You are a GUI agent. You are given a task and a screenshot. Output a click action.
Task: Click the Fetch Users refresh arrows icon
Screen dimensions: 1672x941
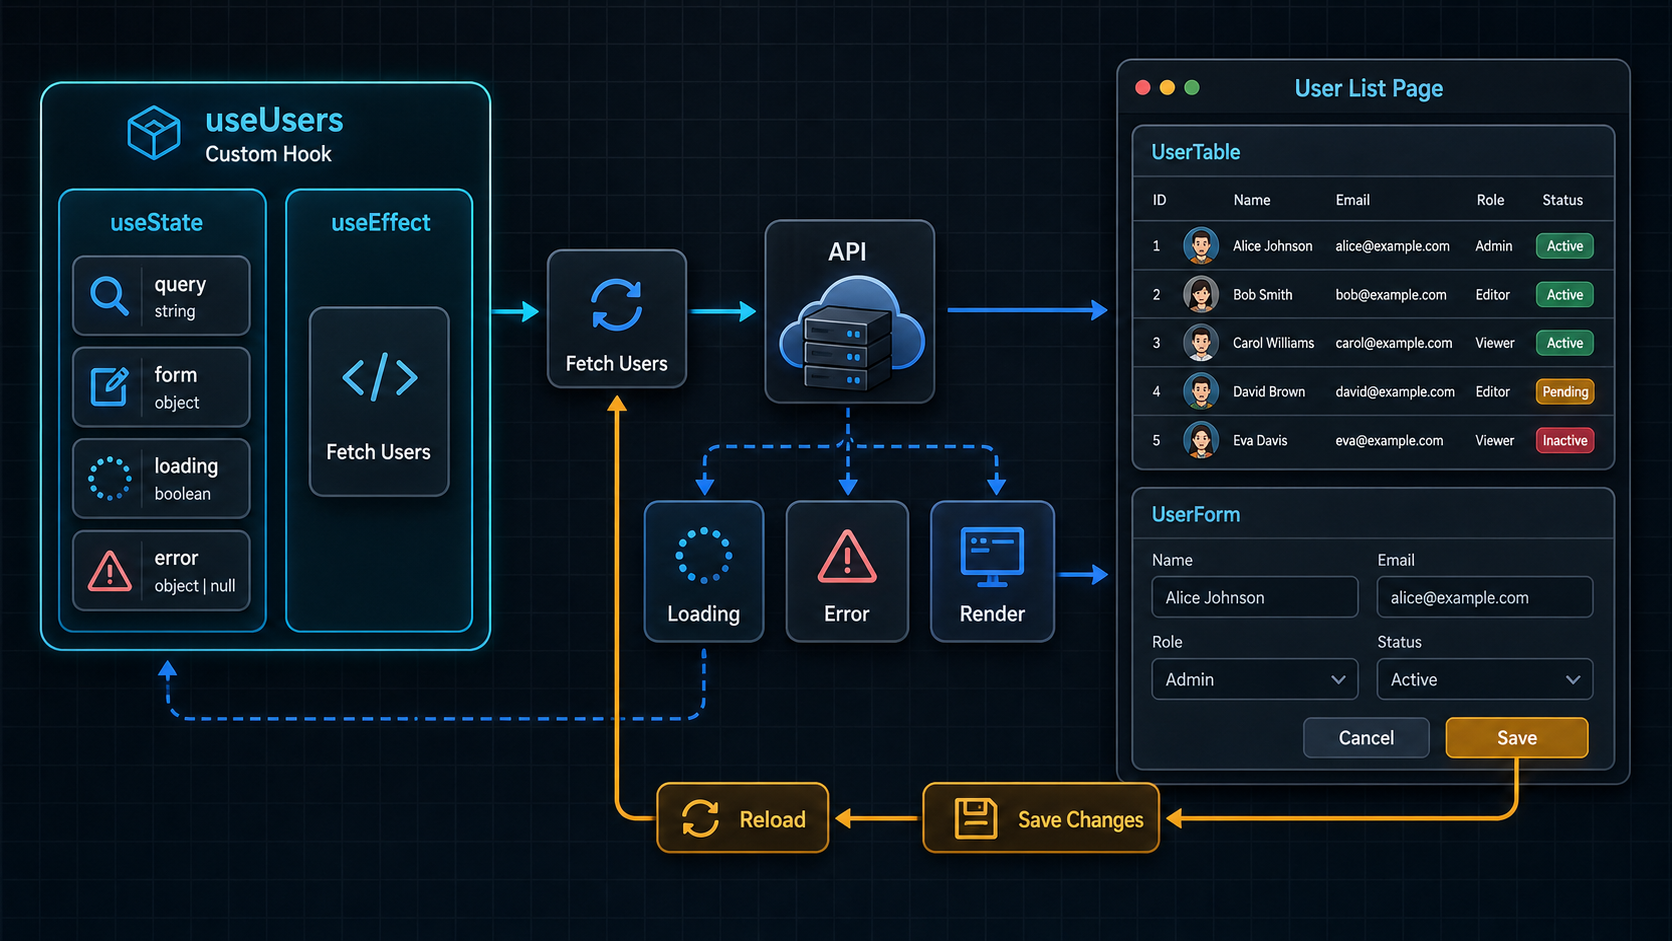point(616,305)
